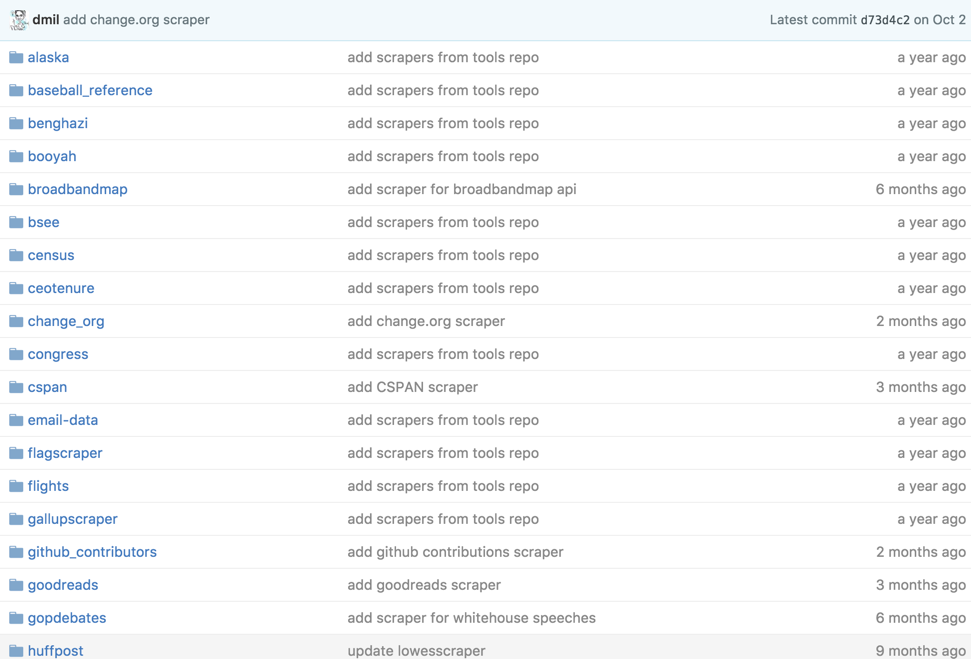This screenshot has height=659, width=971.
Task: Open the broadbandmap folder
Action: (77, 190)
